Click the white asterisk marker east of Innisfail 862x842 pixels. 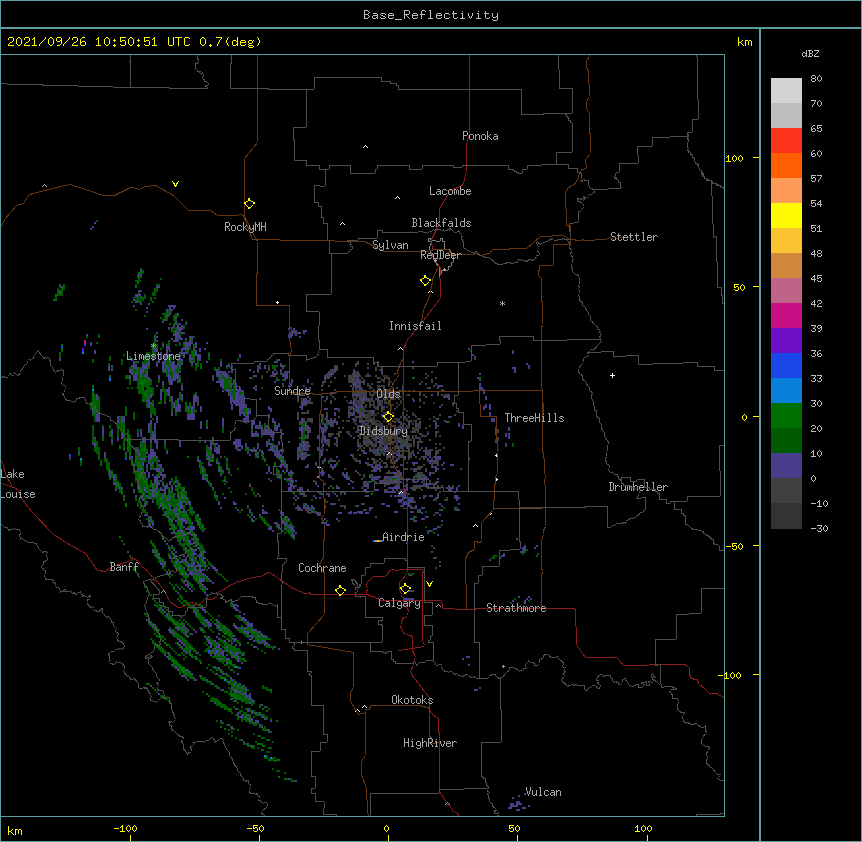502,303
